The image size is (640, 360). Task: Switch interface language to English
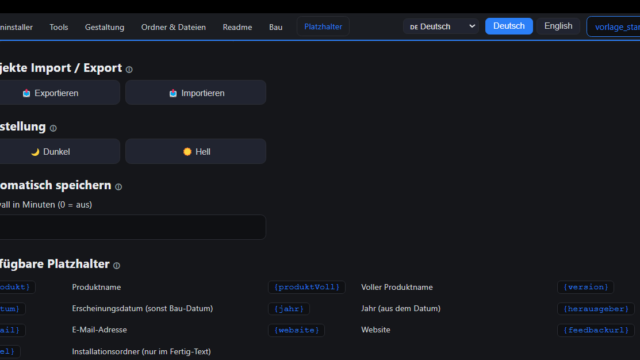click(558, 26)
